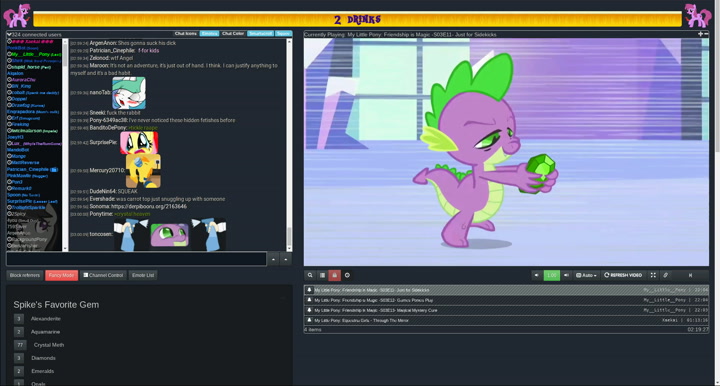This screenshot has height=386, width=720.
Task: Click the playlist list-view icon
Action: [322, 275]
